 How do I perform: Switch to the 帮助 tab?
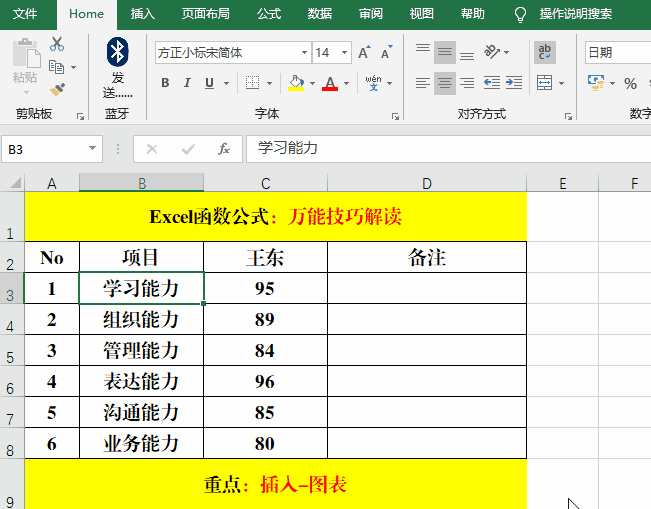coord(472,14)
